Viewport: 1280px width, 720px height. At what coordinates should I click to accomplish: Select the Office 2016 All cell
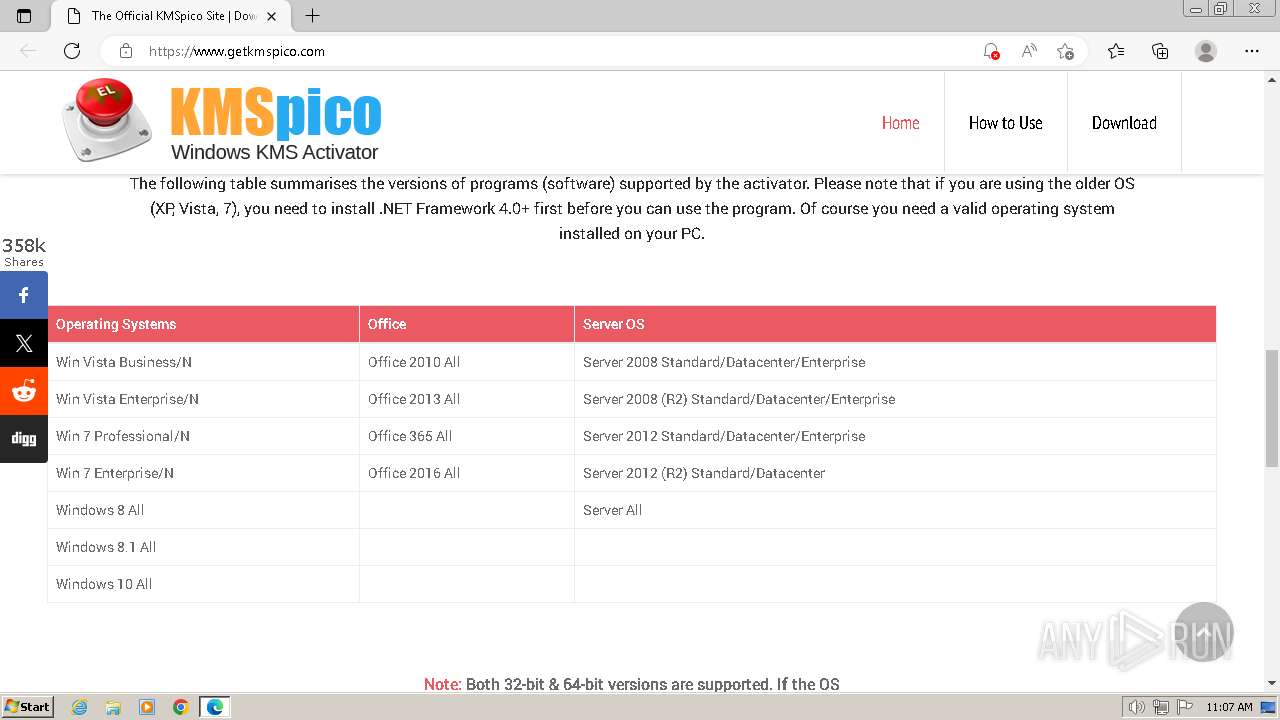(467, 473)
